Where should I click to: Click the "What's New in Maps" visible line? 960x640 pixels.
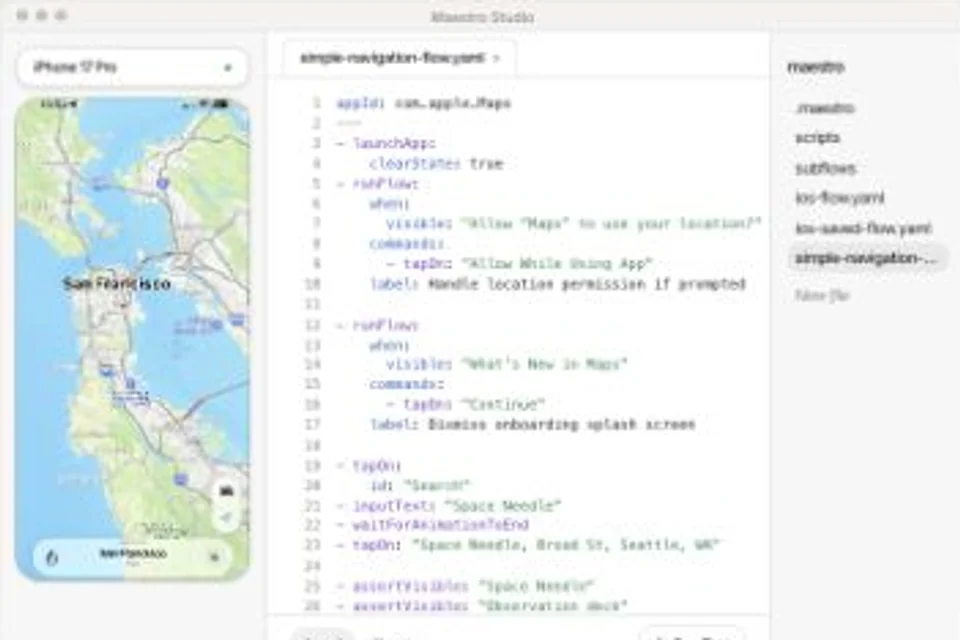(506, 364)
